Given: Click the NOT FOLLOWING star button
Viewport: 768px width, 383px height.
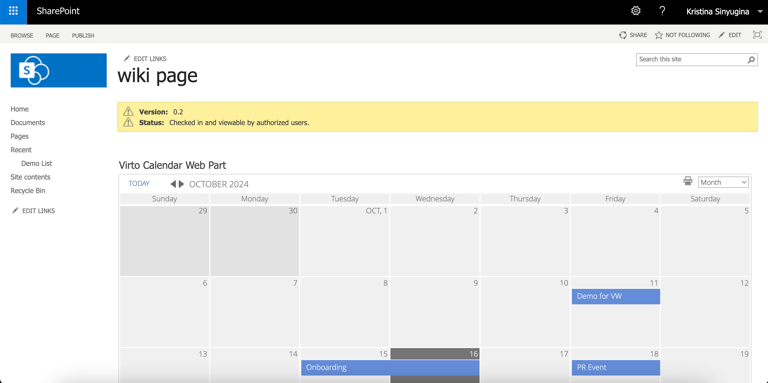Looking at the screenshot, I should coord(682,35).
